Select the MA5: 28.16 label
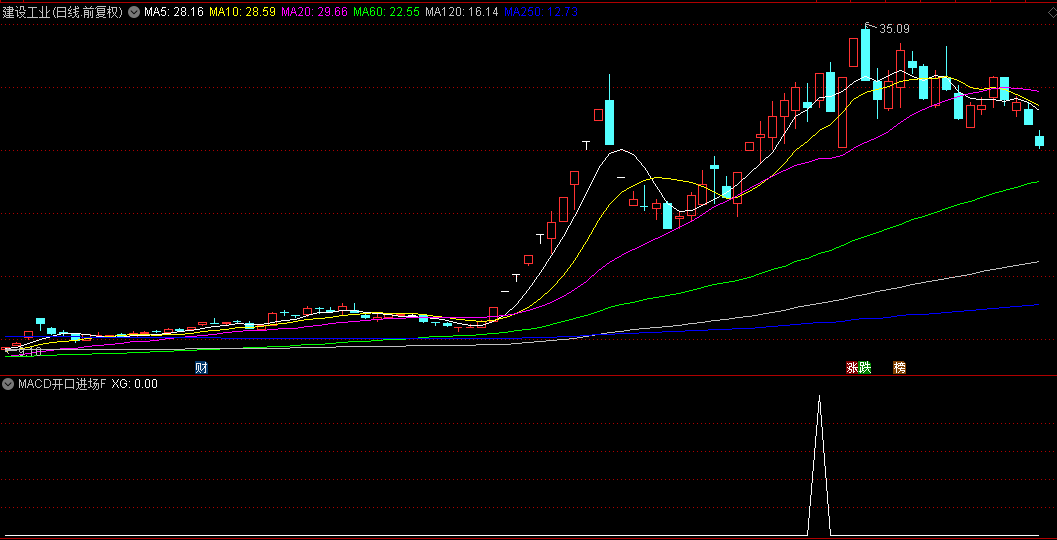 (x=174, y=11)
